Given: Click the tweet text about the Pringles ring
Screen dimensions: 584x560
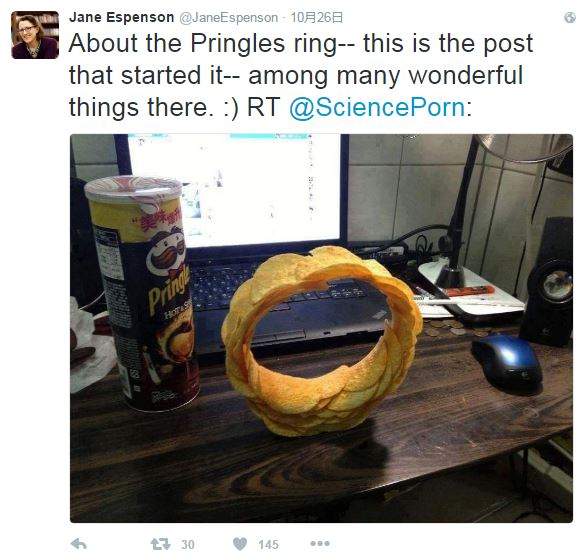Looking at the screenshot, I should (301, 76).
